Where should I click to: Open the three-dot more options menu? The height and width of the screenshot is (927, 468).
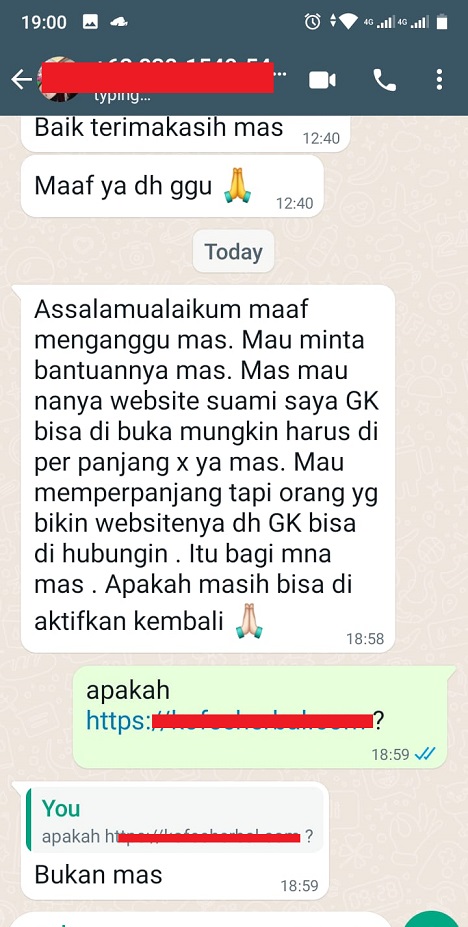click(x=439, y=80)
